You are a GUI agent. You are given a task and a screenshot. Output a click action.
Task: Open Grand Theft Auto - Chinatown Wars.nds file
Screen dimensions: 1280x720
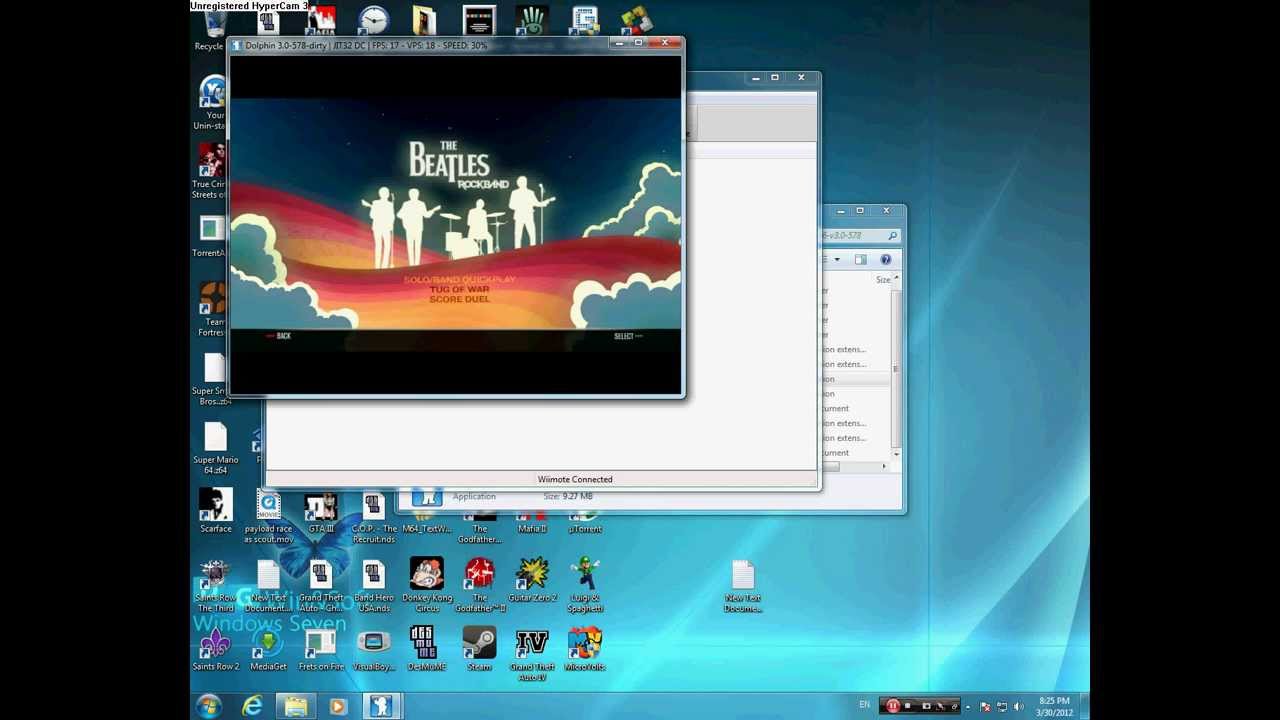[x=321, y=586]
